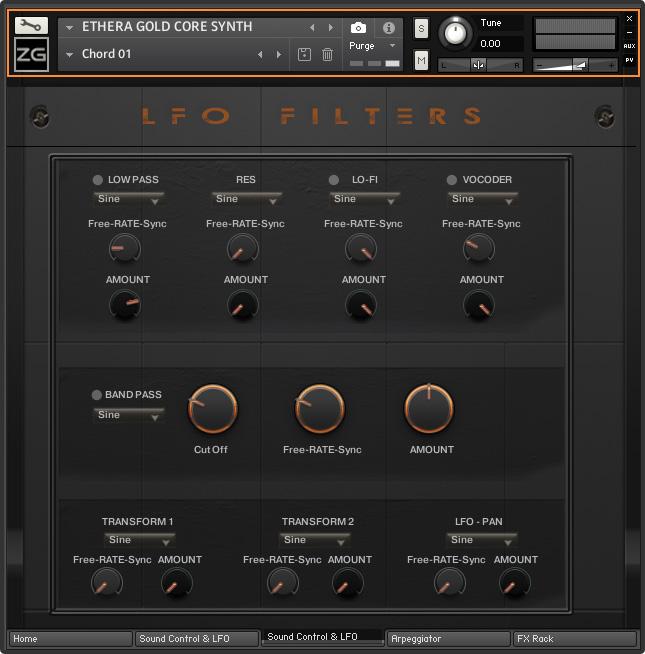Open the LO-FI Sine waveform dropdown
Viewport: 645px width, 654px height.
pos(365,199)
